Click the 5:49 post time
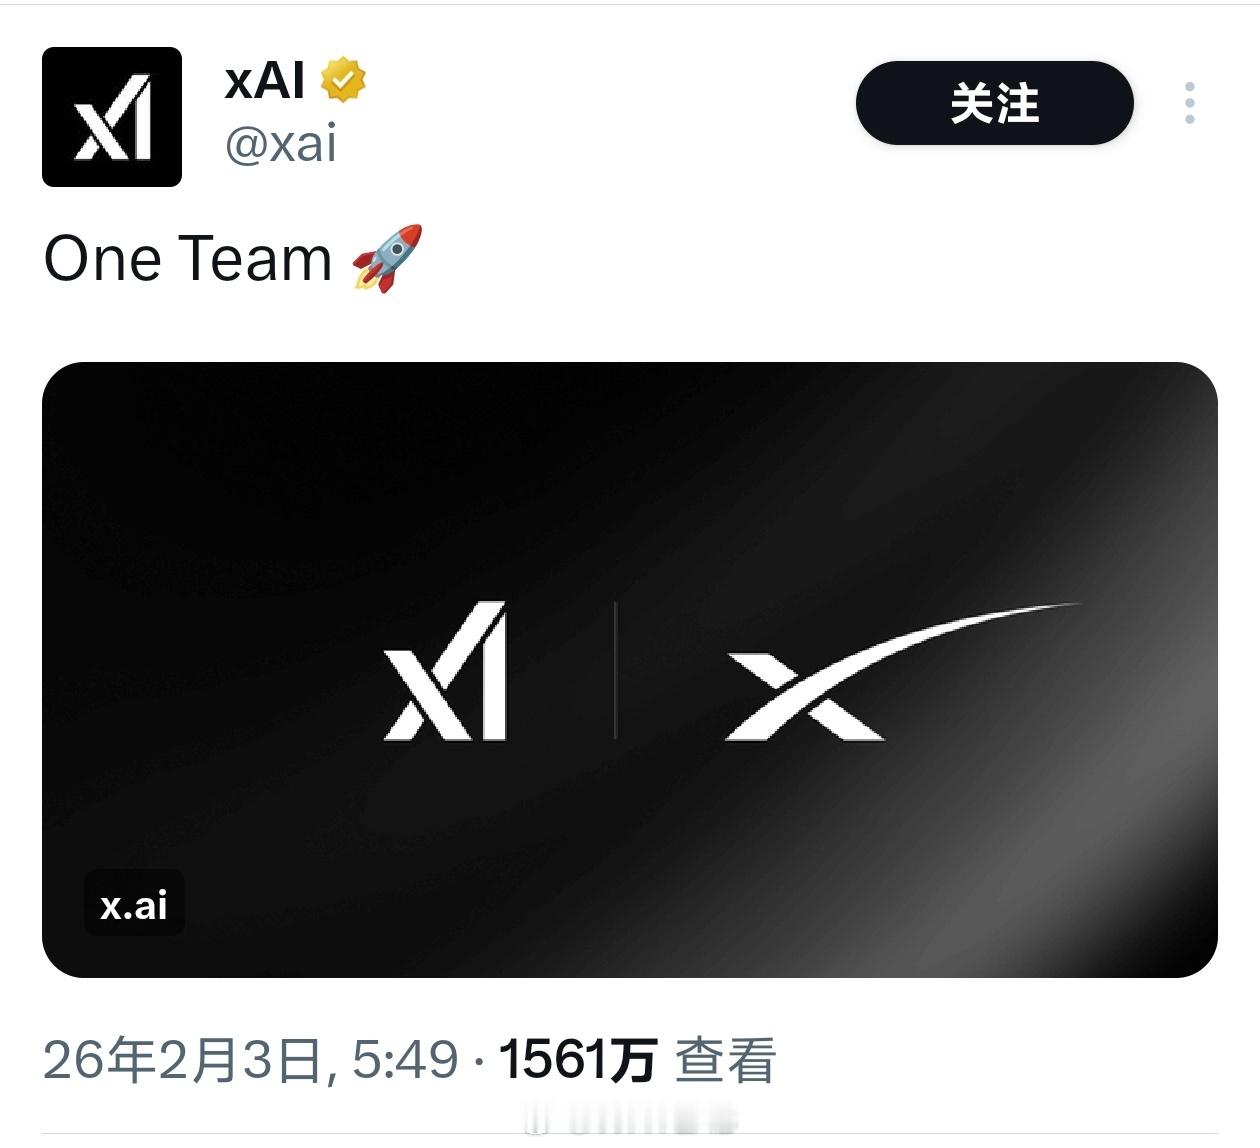 405,1059
